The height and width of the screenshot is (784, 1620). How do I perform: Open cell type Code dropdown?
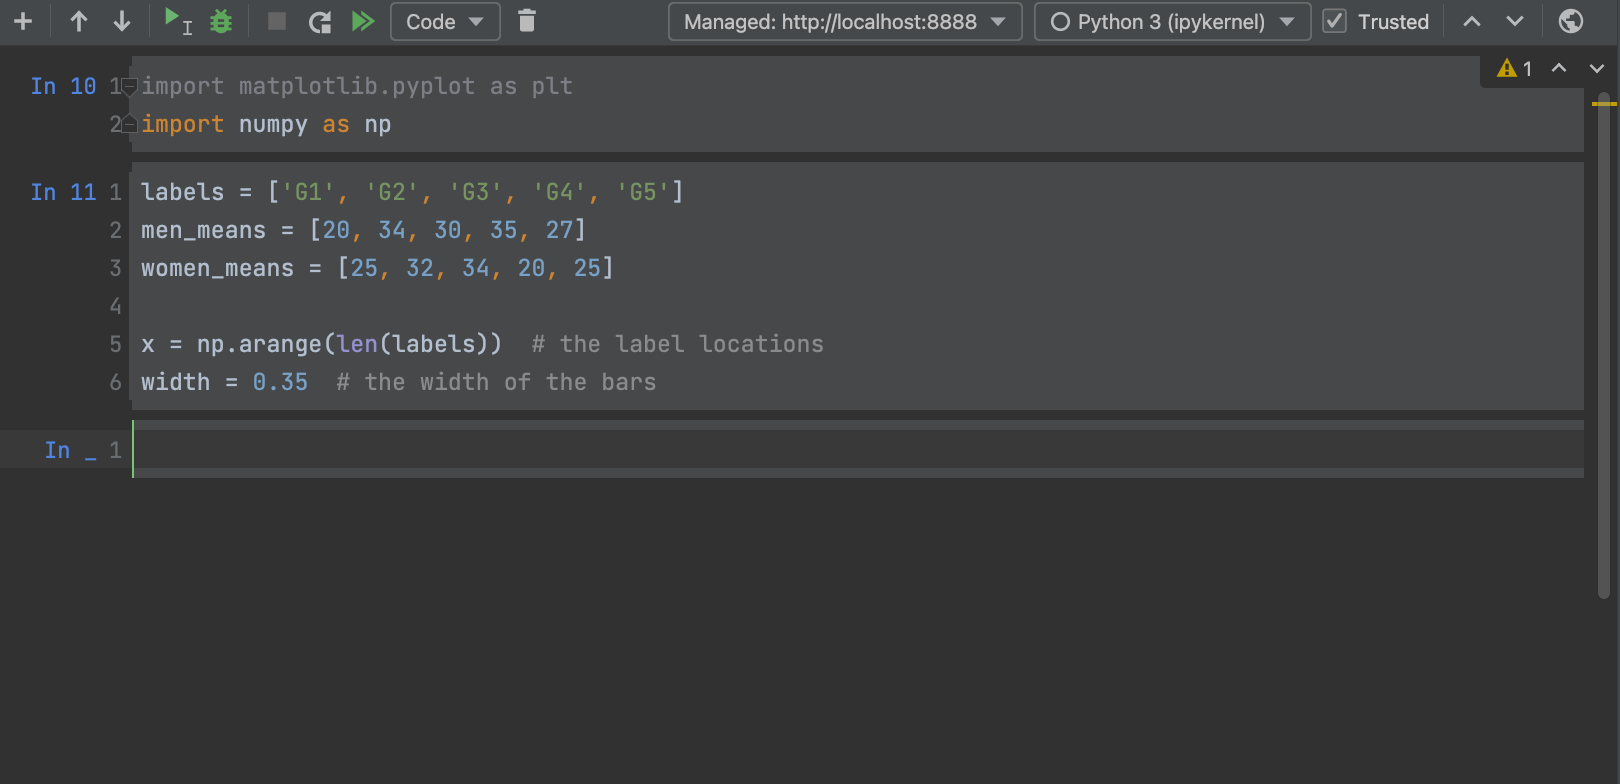(445, 21)
